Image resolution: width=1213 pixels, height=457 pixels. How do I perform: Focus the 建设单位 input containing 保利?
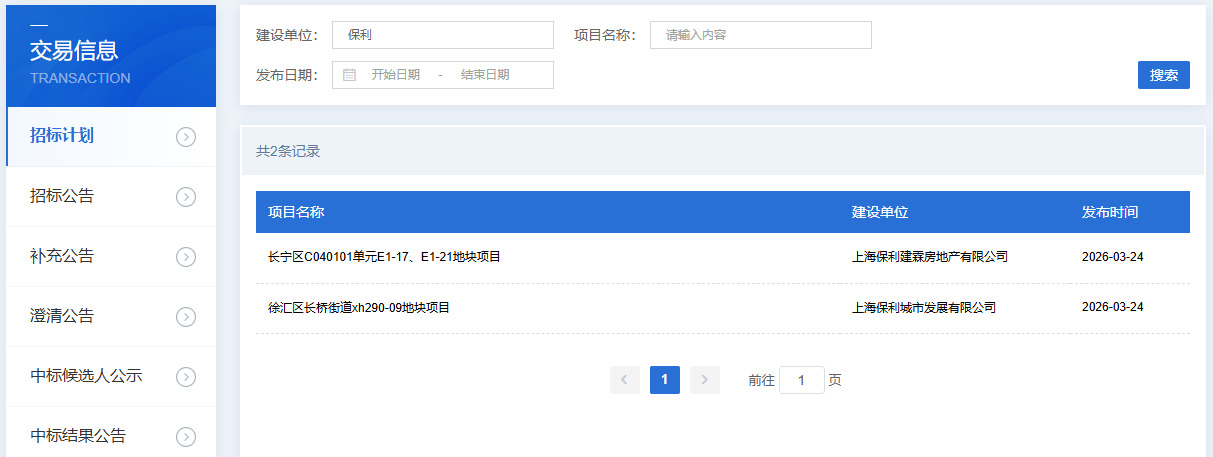[x=442, y=35]
